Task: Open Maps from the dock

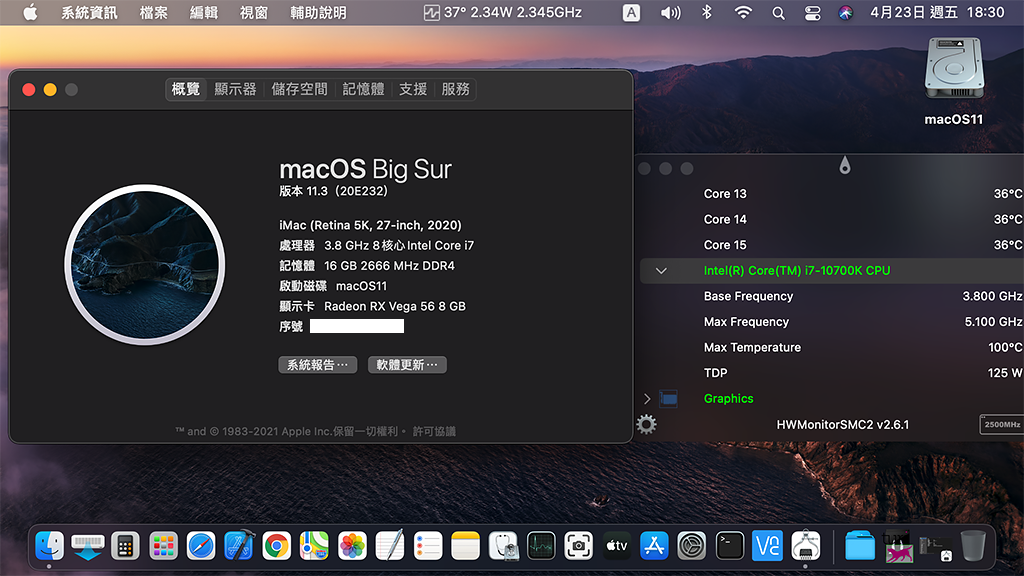Action: [x=314, y=545]
